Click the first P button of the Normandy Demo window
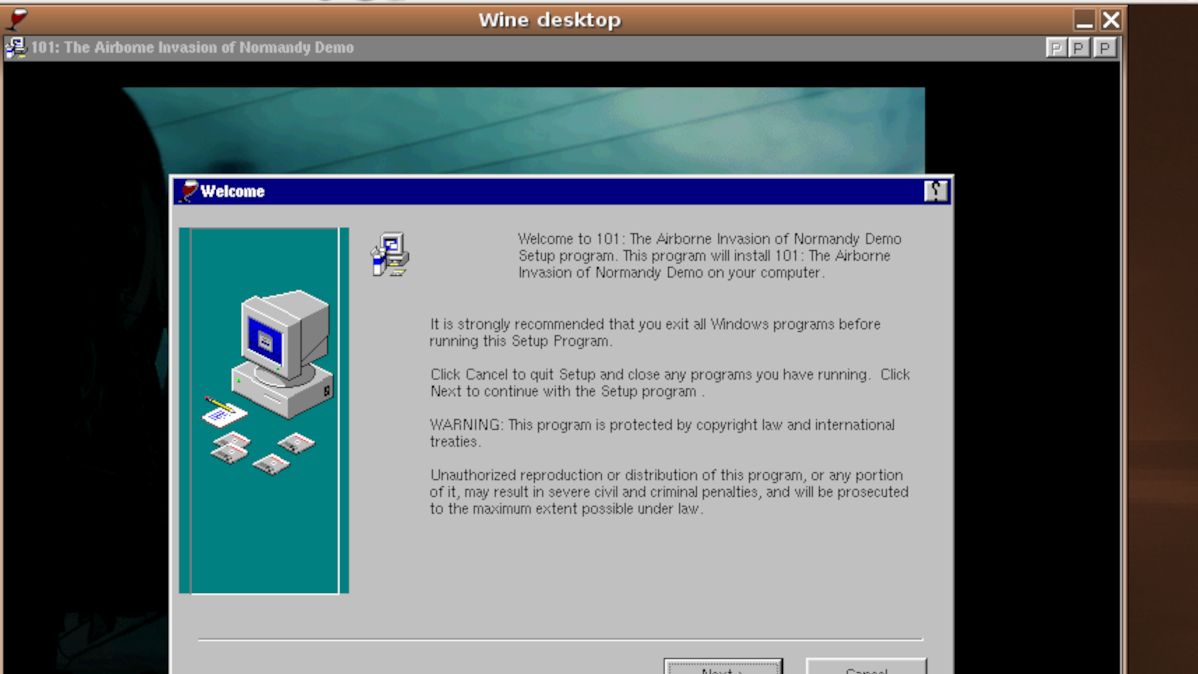The height and width of the screenshot is (674, 1198). [x=1056, y=48]
